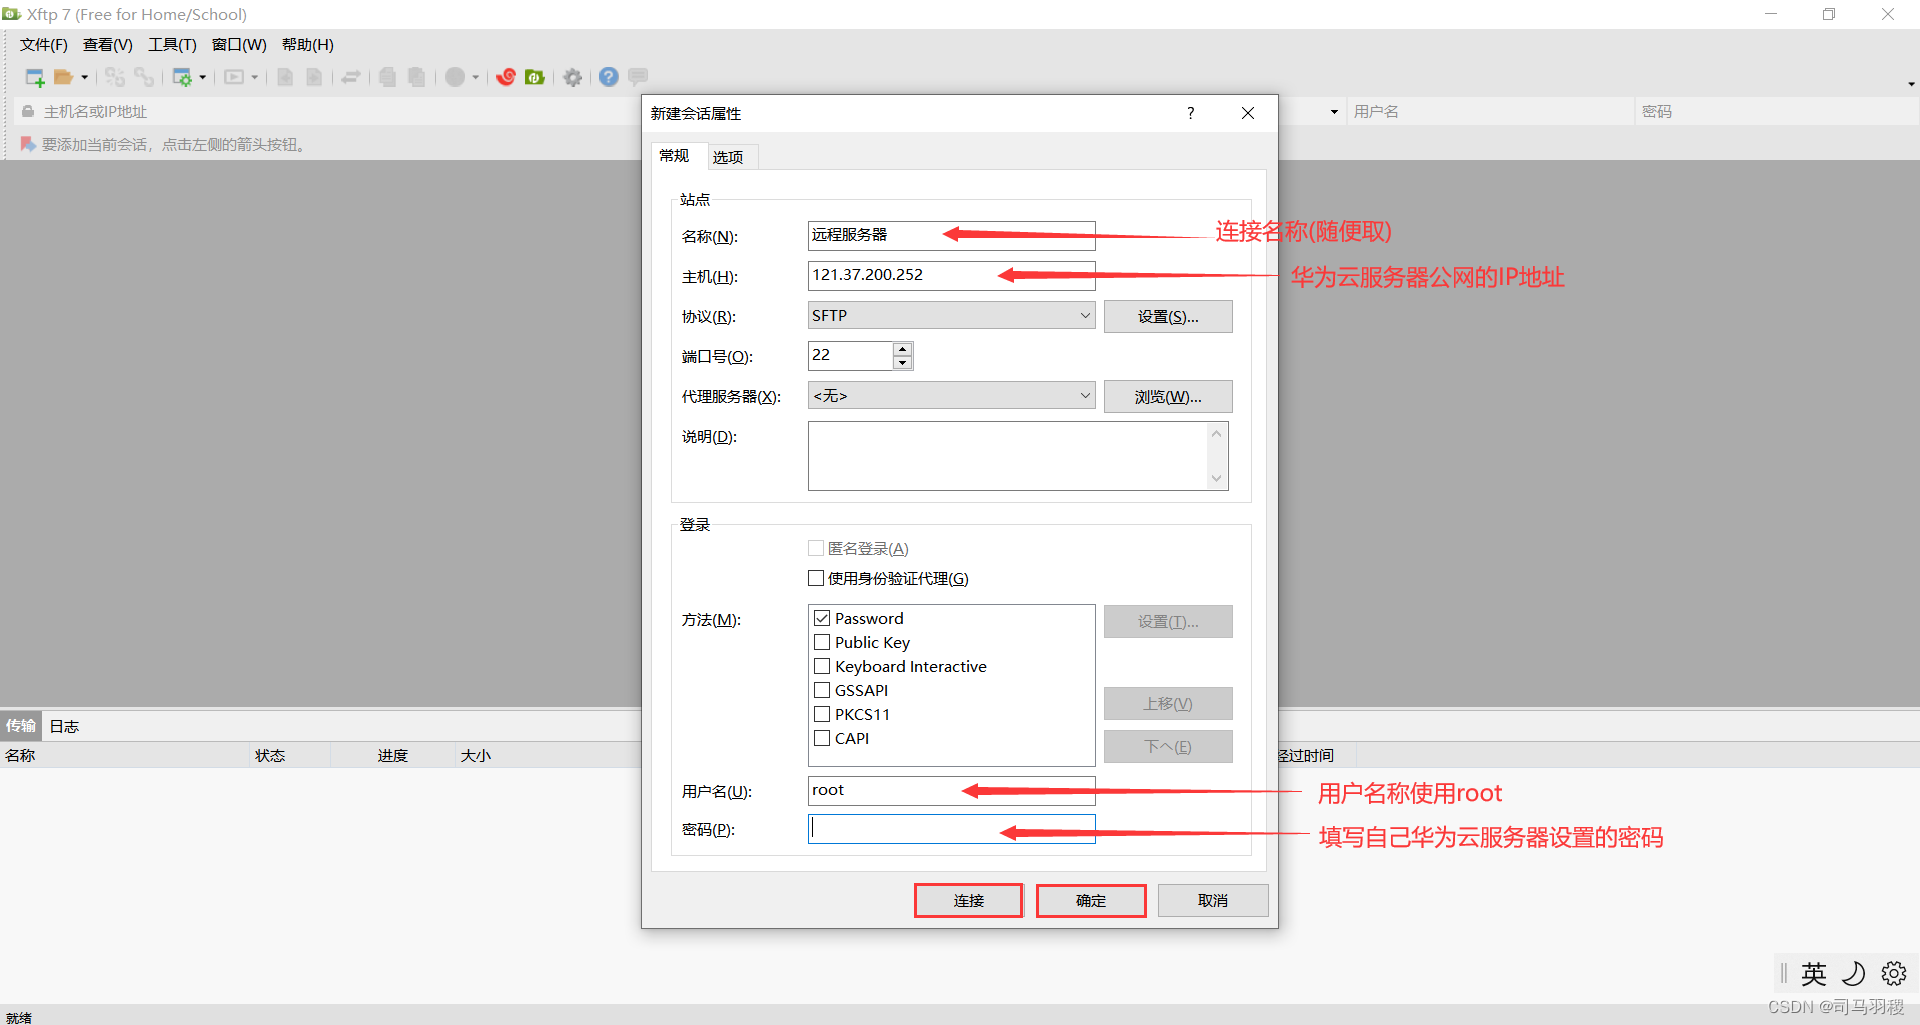Image resolution: width=1920 pixels, height=1025 pixels.
Task: Click the Reconnect toolbar icon
Action: tap(115, 77)
